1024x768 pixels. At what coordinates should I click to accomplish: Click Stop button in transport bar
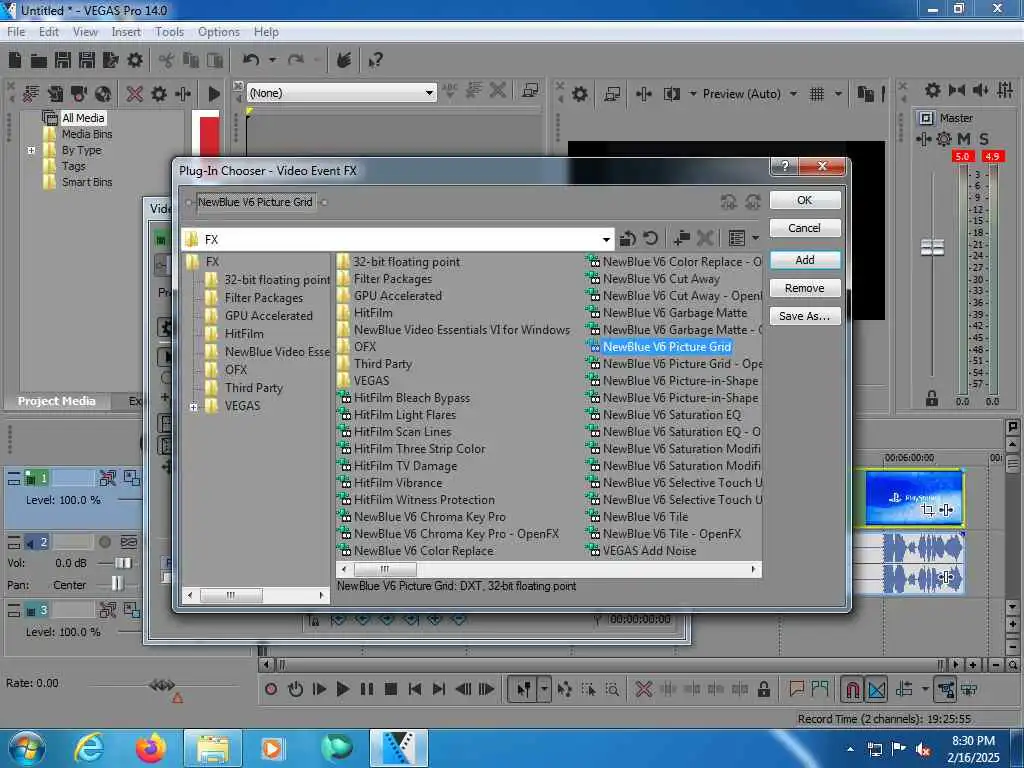(x=391, y=689)
